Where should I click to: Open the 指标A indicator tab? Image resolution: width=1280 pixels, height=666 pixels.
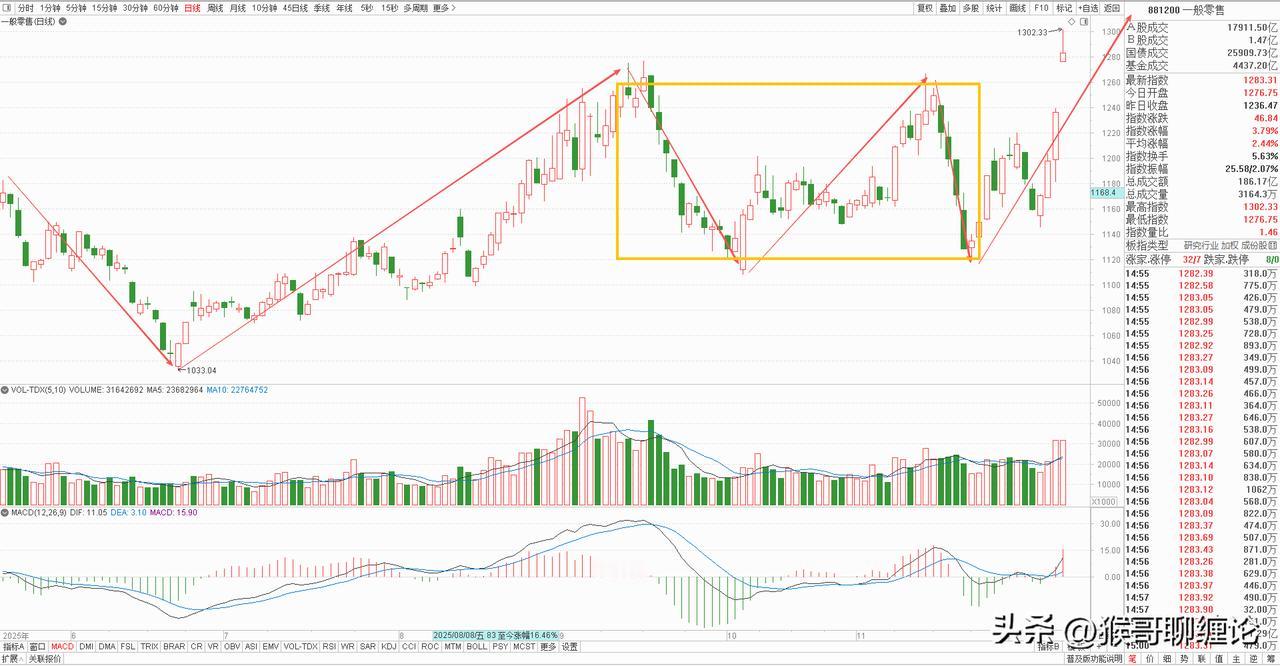pos(13,646)
